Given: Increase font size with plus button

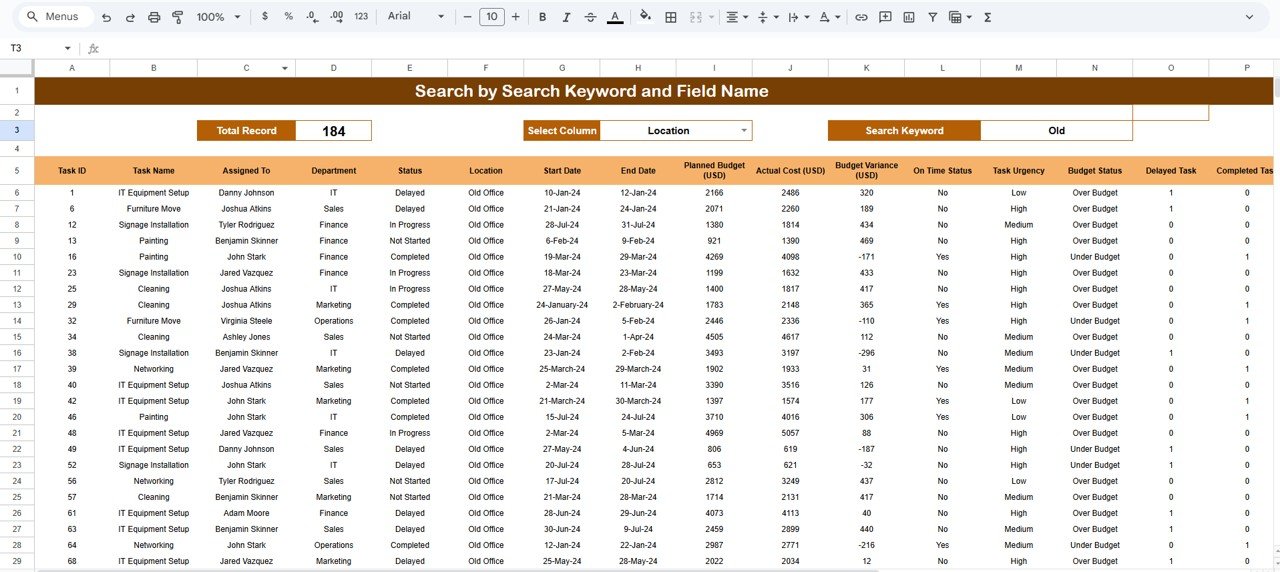Looking at the screenshot, I should pos(515,17).
